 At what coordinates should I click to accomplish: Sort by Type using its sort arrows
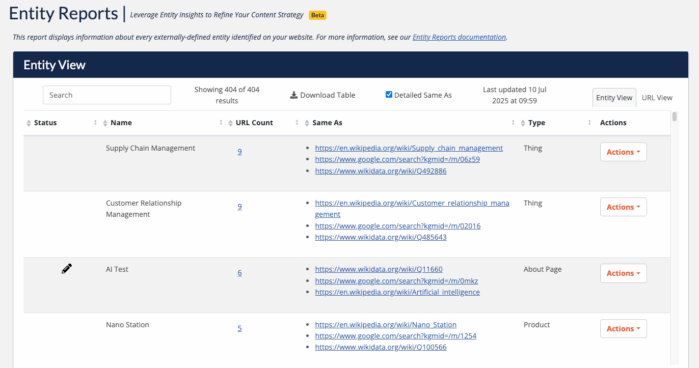[x=523, y=123]
